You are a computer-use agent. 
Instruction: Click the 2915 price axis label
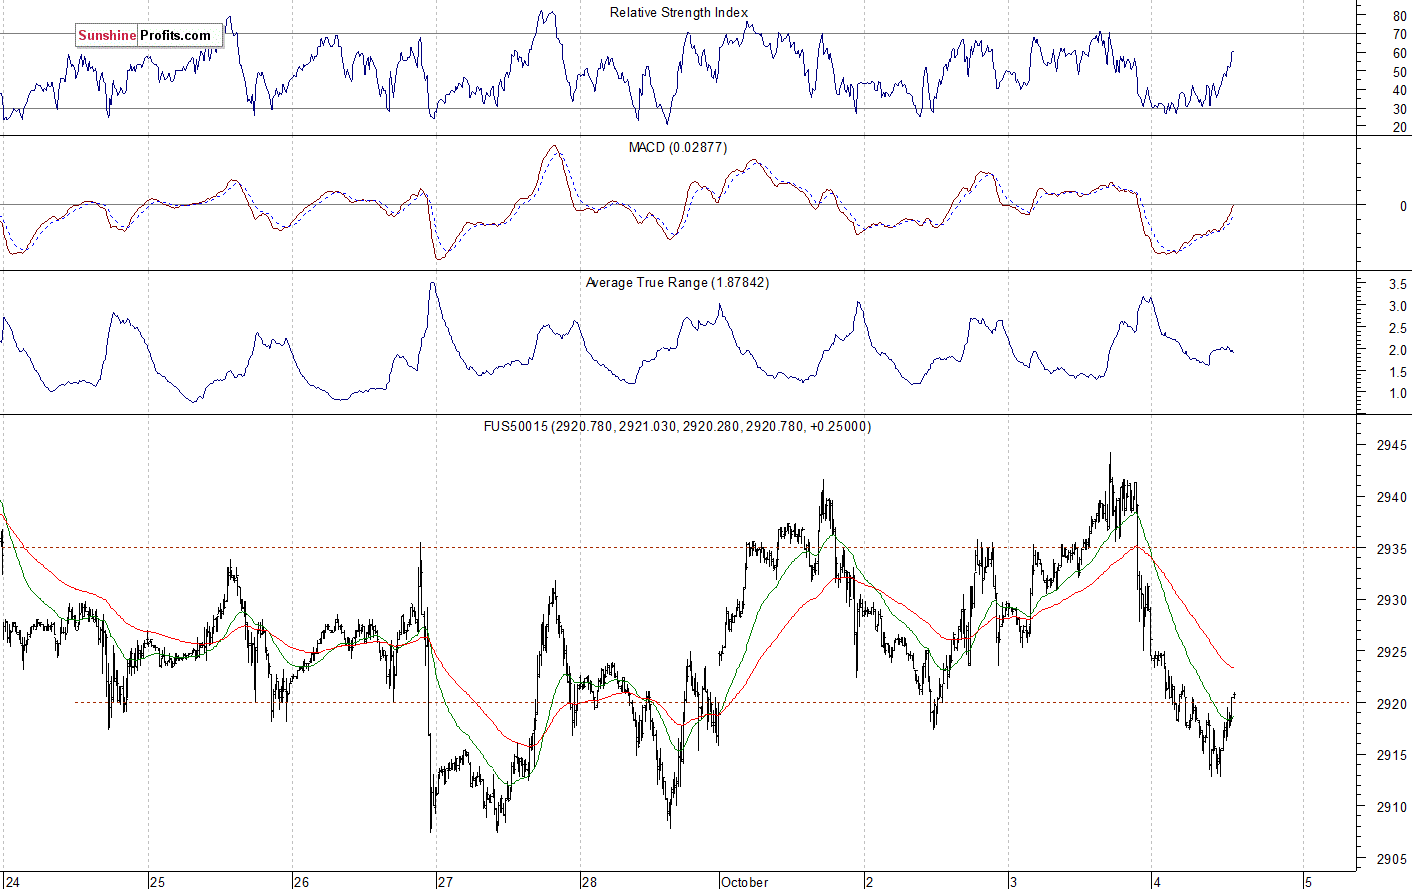point(1391,755)
